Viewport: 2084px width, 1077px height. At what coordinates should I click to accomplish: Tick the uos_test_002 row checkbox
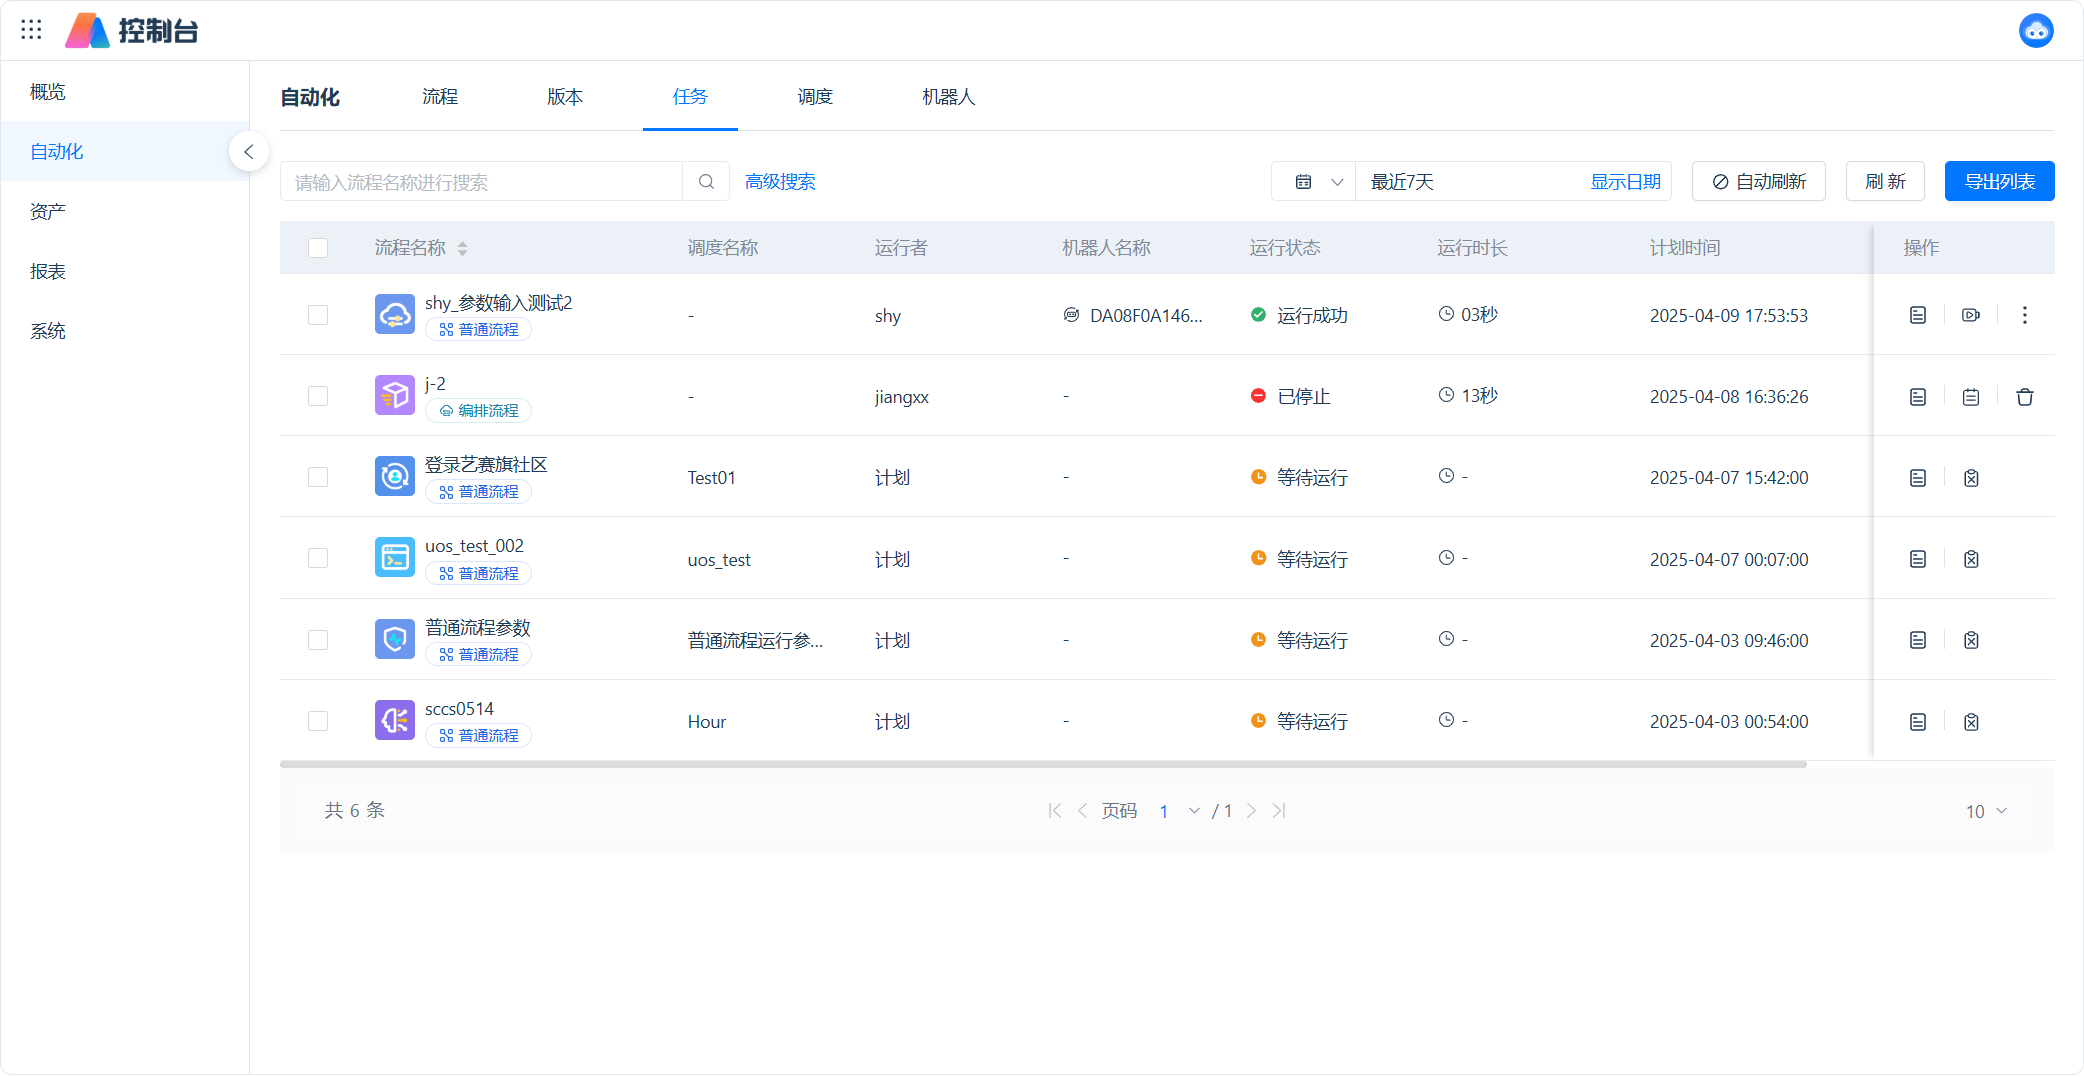pyautogui.click(x=318, y=559)
